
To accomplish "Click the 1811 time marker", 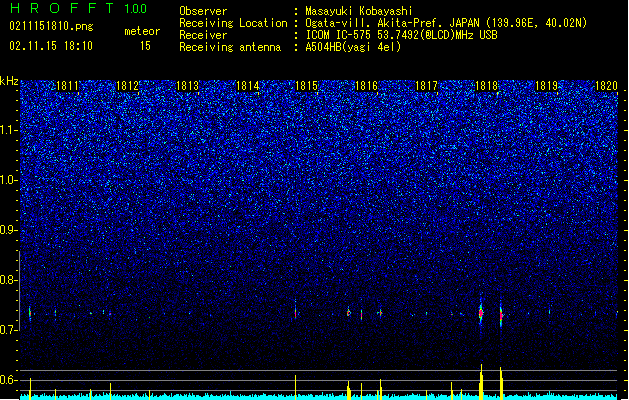I will [x=67, y=86].
